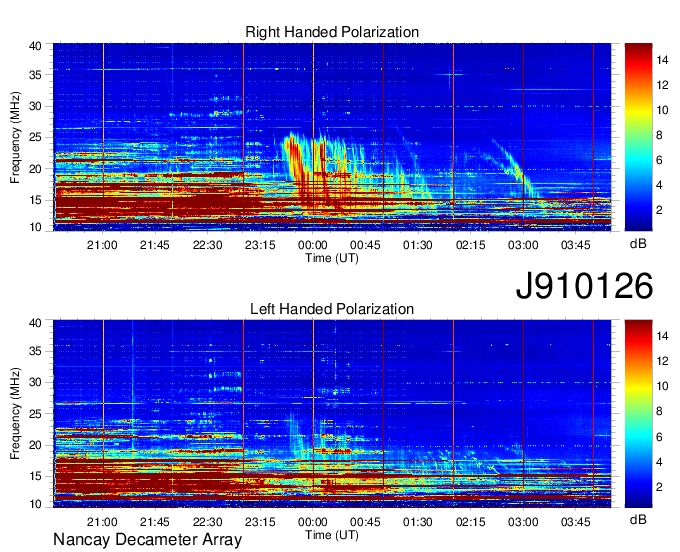Click the 02:15 tick label under the Left Handed plot
Viewport: 680px width, 552px height.
tap(471, 522)
